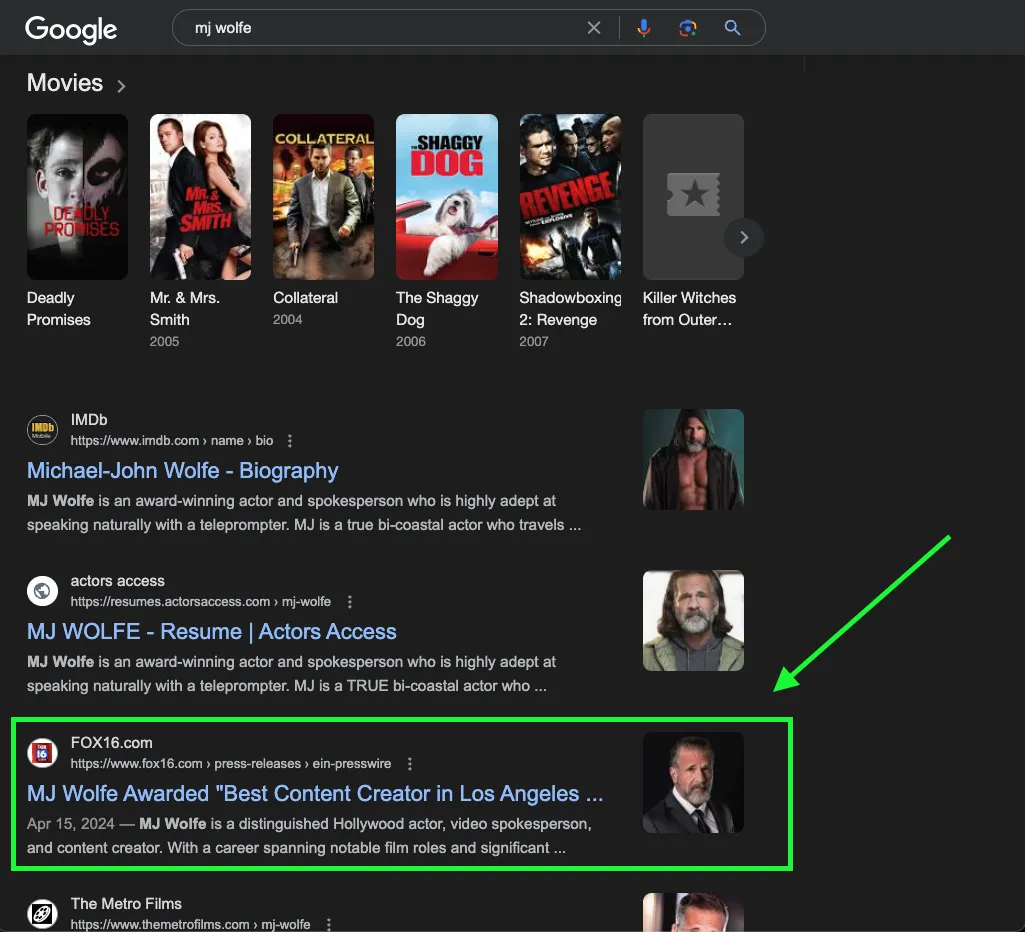Click the FOX16 site favicon
The width and height of the screenshot is (1025, 932).
42,753
